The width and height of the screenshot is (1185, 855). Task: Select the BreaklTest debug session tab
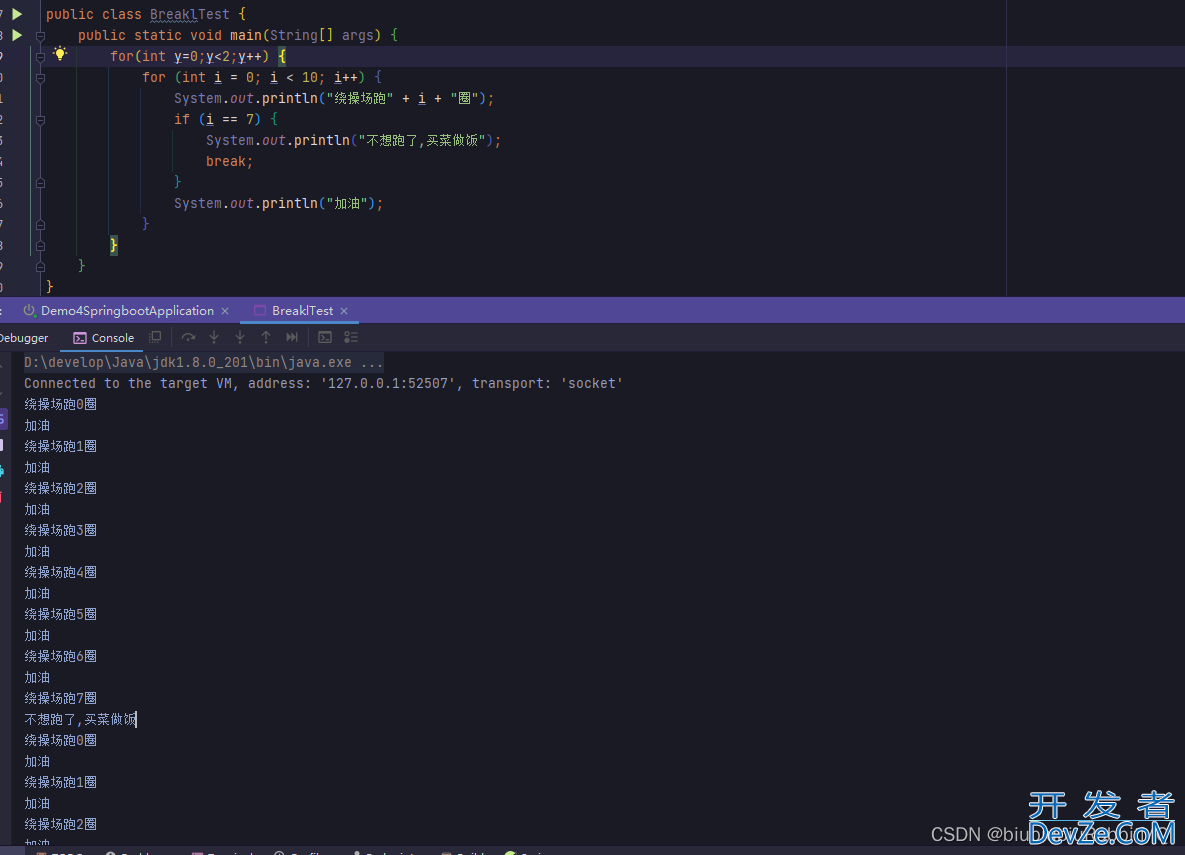(302, 311)
